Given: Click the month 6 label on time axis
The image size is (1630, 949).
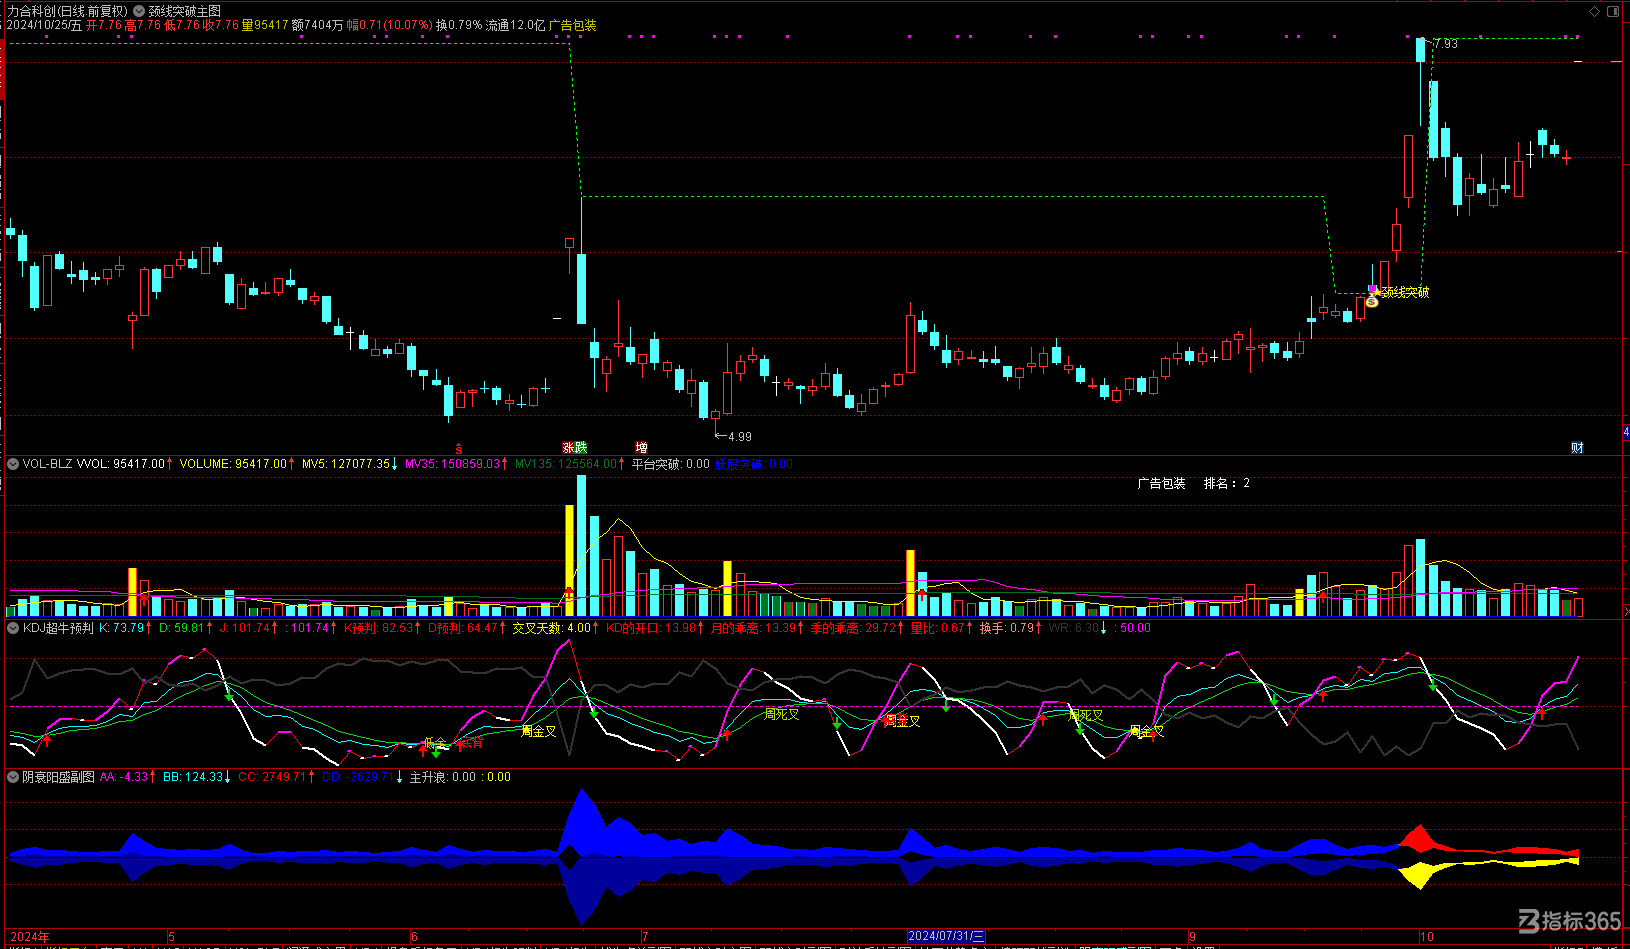Looking at the screenshot, I should (414, 937).
